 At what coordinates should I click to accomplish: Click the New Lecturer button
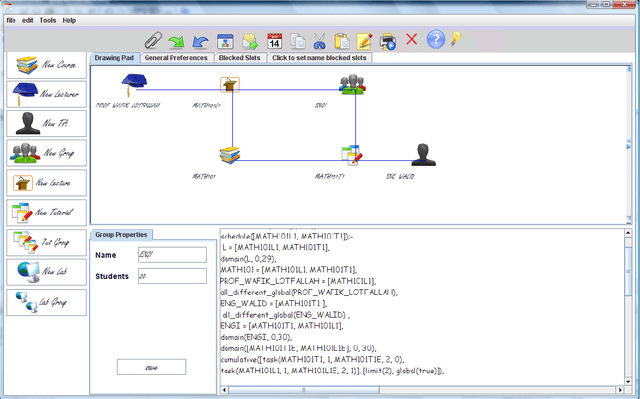tap(47, 94)
